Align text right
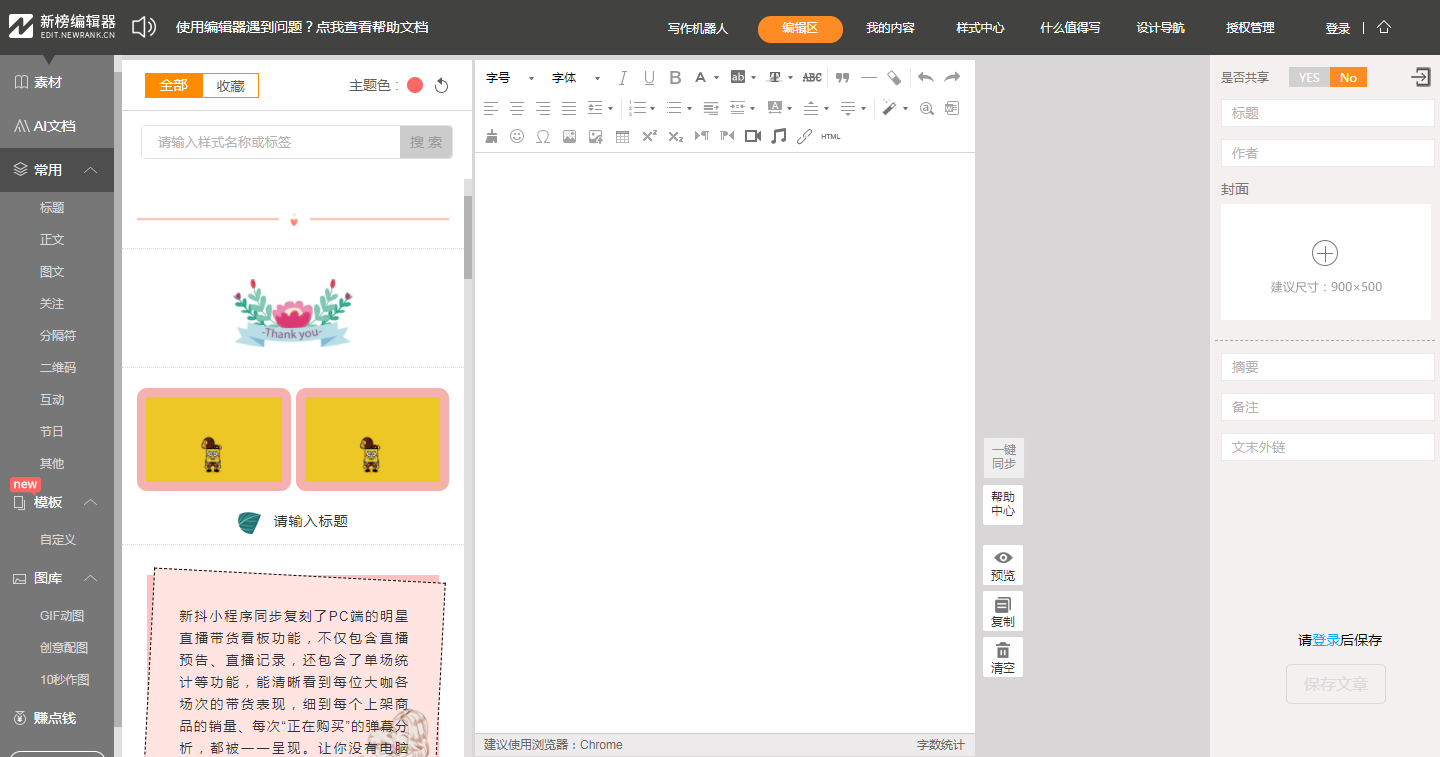1440x757 pixels. coord(543,108)
